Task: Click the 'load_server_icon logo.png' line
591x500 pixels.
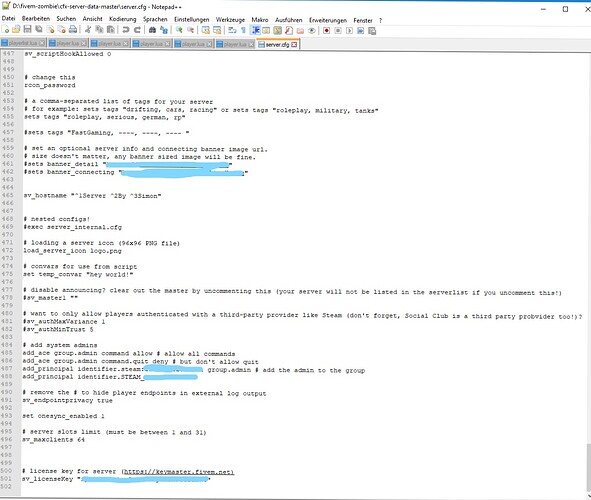Action: (72, 251)
